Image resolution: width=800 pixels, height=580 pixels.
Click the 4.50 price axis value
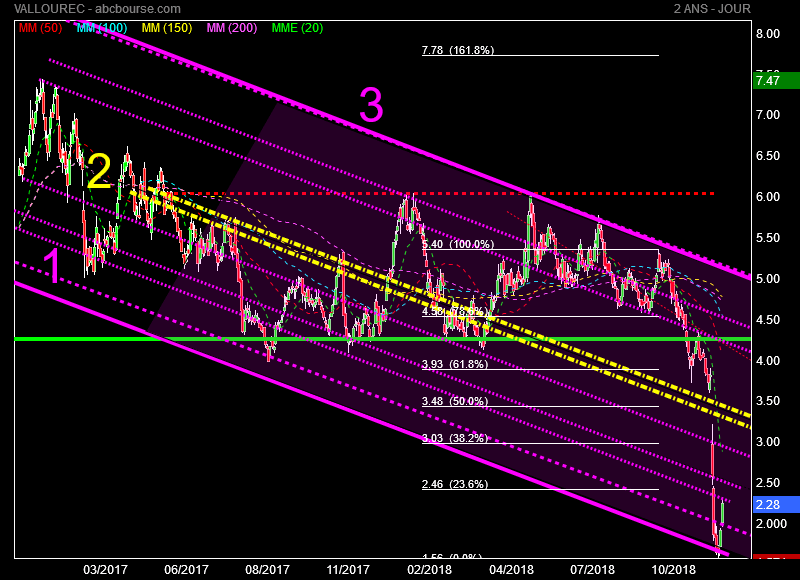pyautogui.click(x=768, y=320)
